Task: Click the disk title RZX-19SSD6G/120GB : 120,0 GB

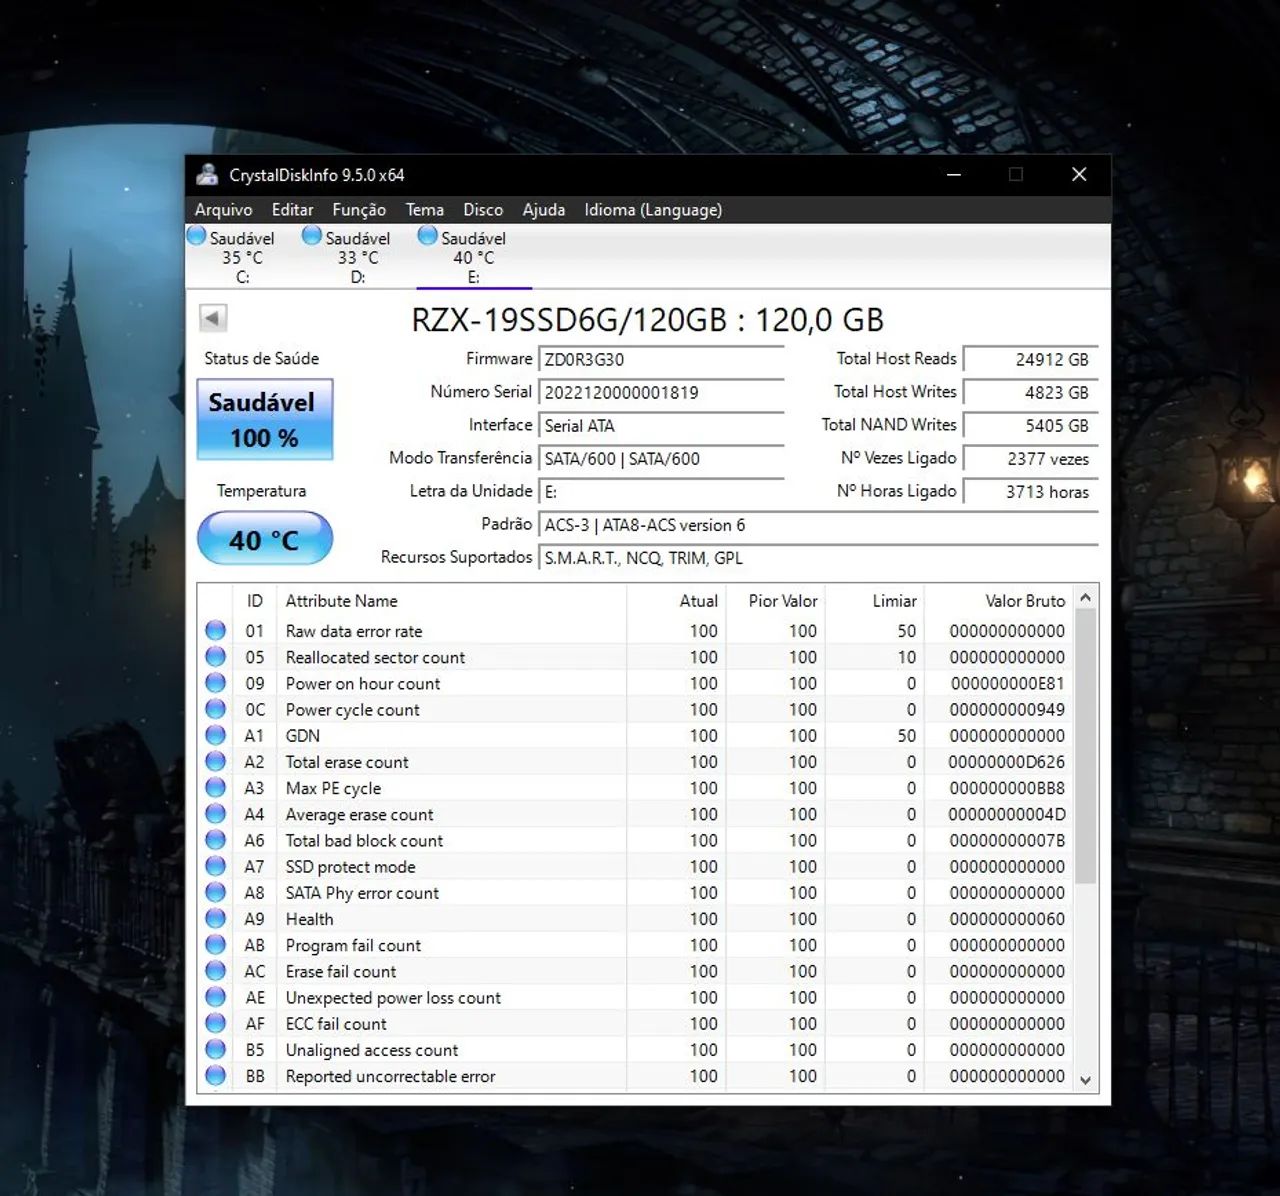Action: pos(648,320)
